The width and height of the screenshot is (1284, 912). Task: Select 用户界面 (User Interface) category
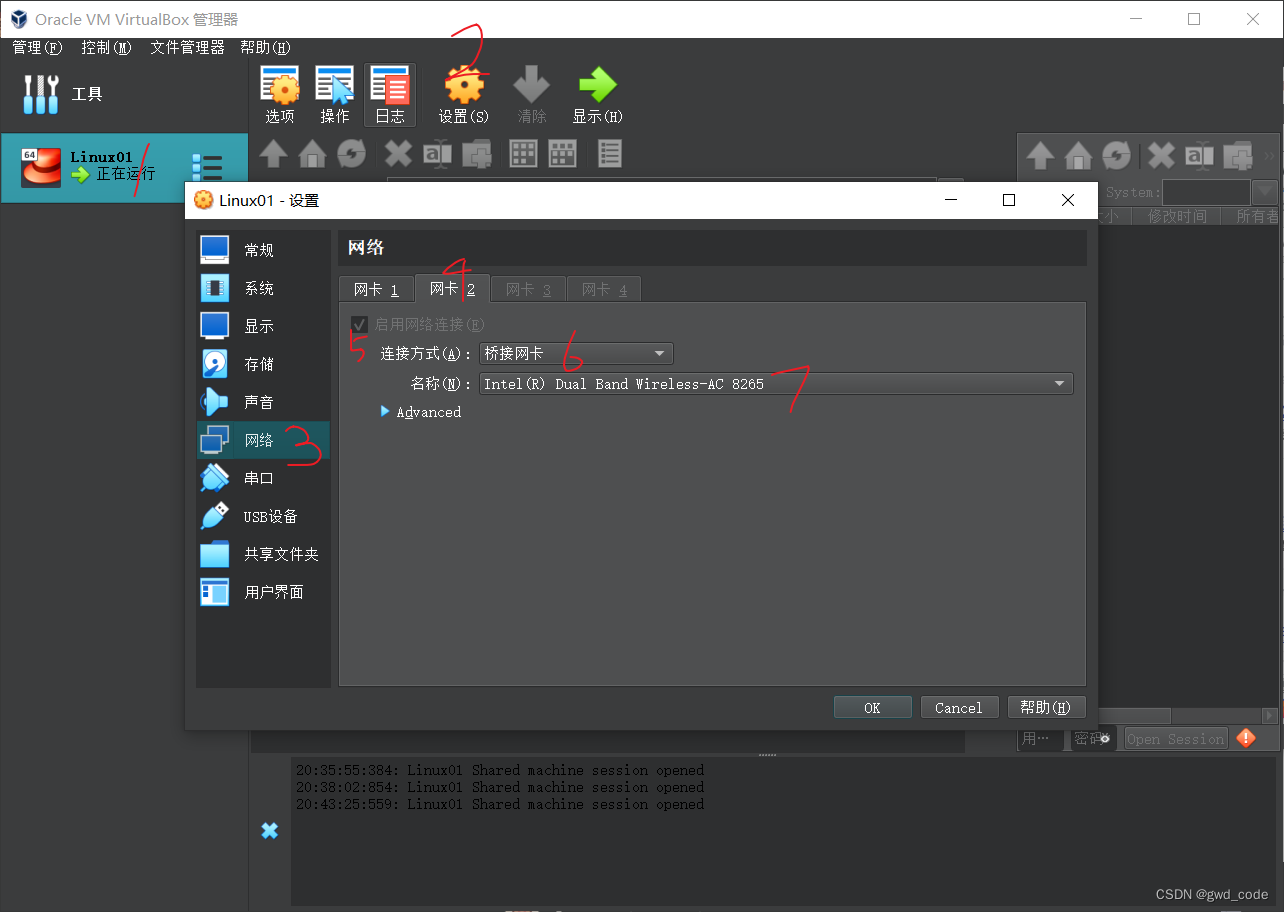coord(263,592)
